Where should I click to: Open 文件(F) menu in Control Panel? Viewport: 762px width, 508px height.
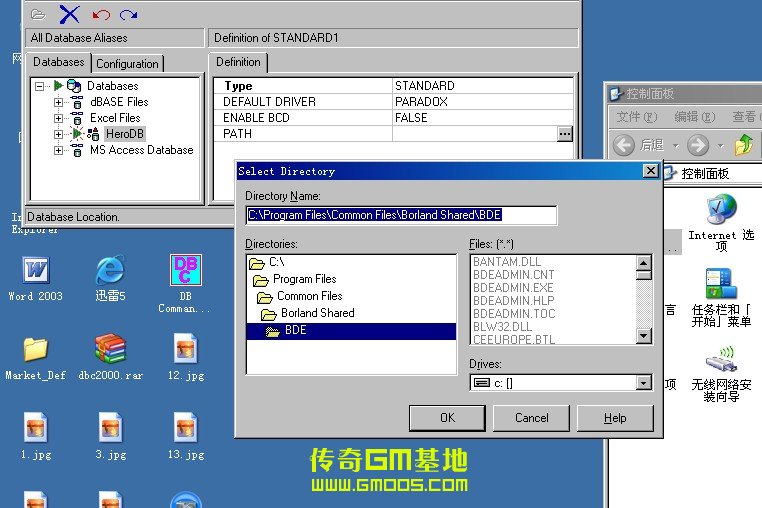tap(637, 117)
